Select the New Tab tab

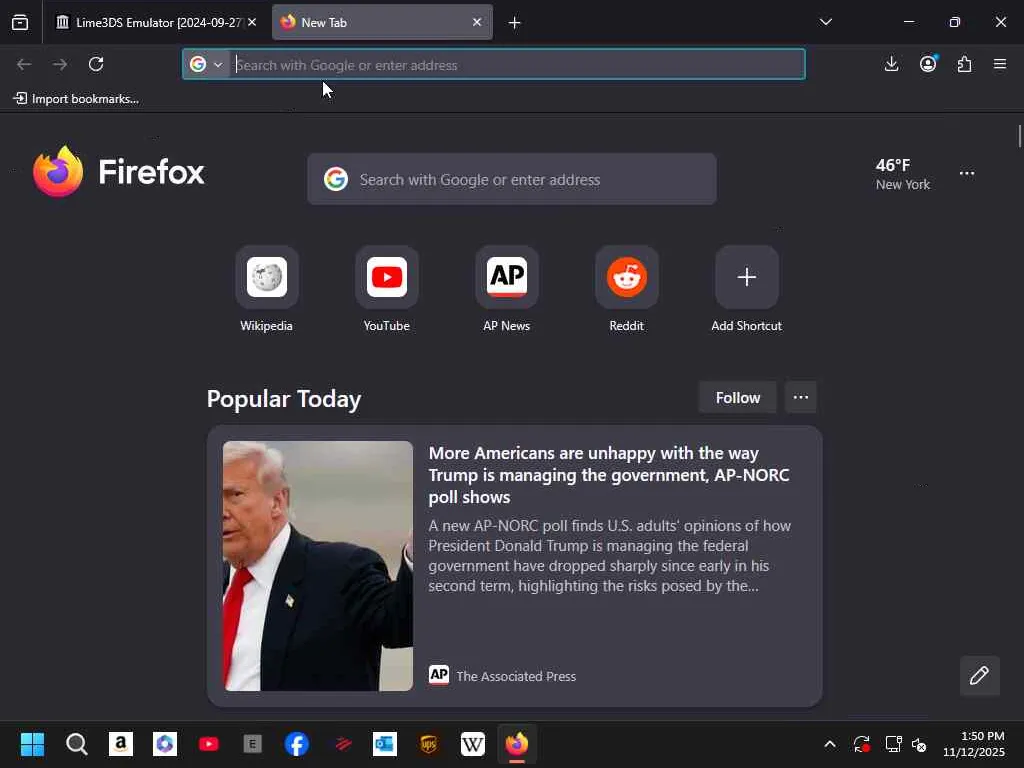(x=382, y=22)
